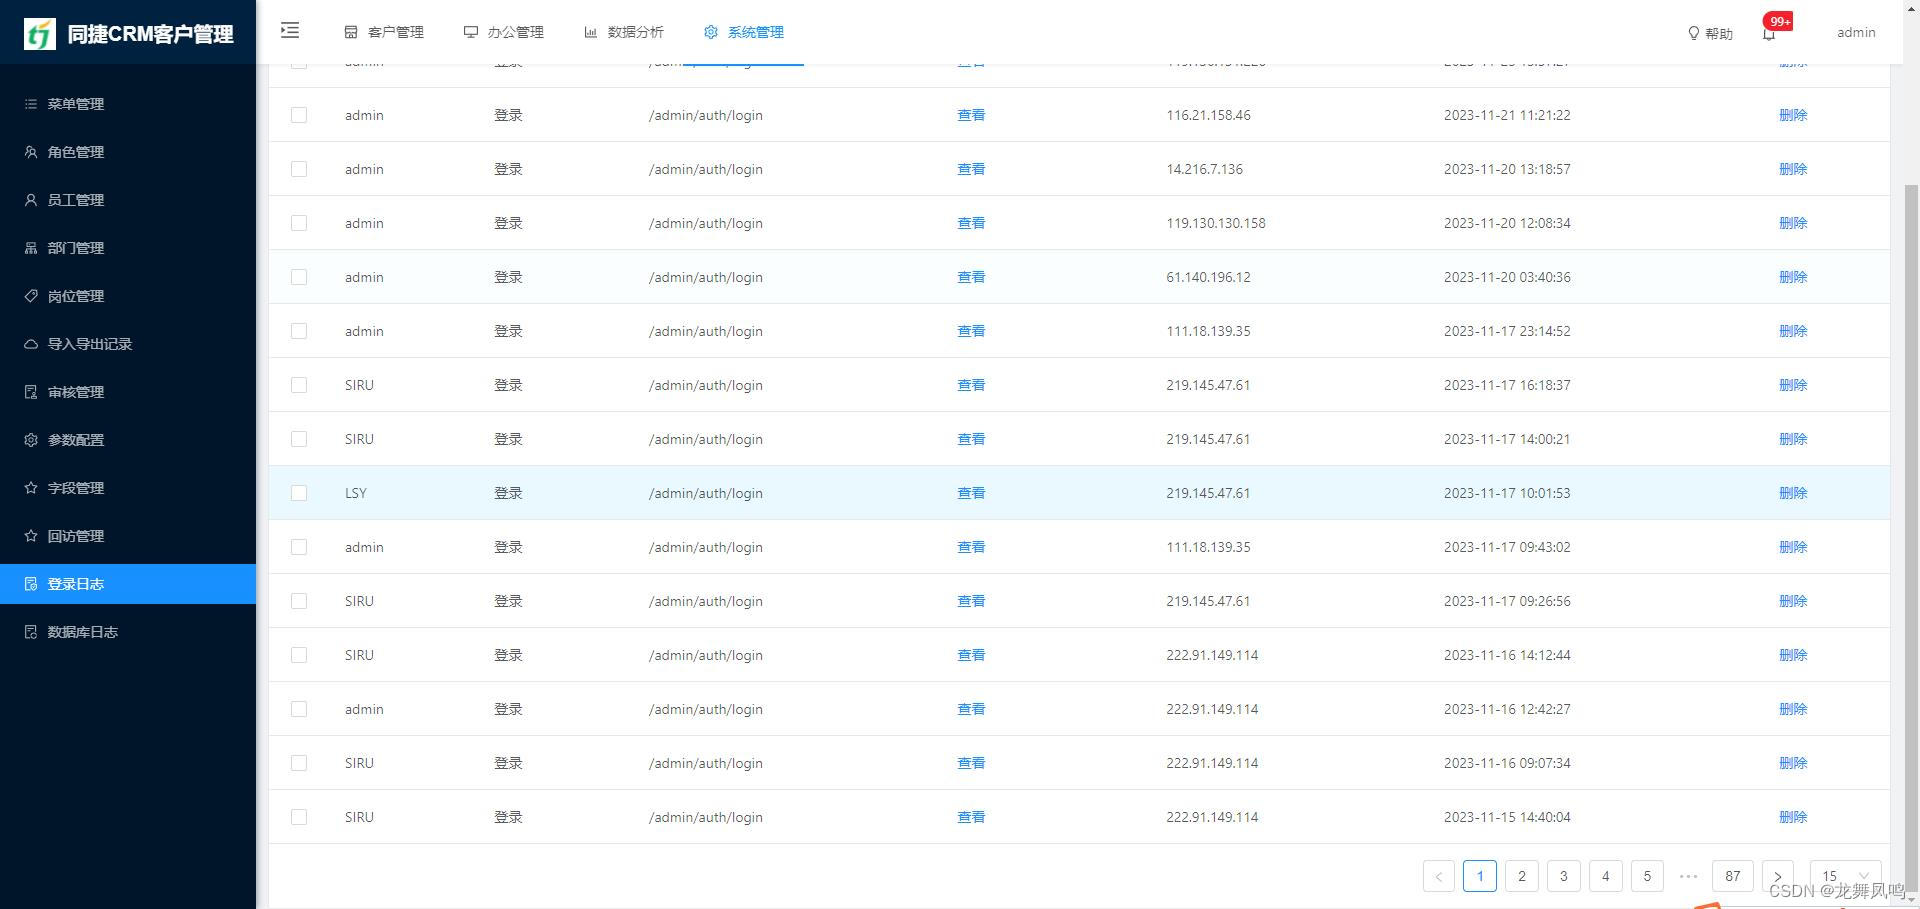Image resolution: width=1920 pixels, height=909 pixels.
Task: Click the 回访管理 star icon
Action: [31, 536]
